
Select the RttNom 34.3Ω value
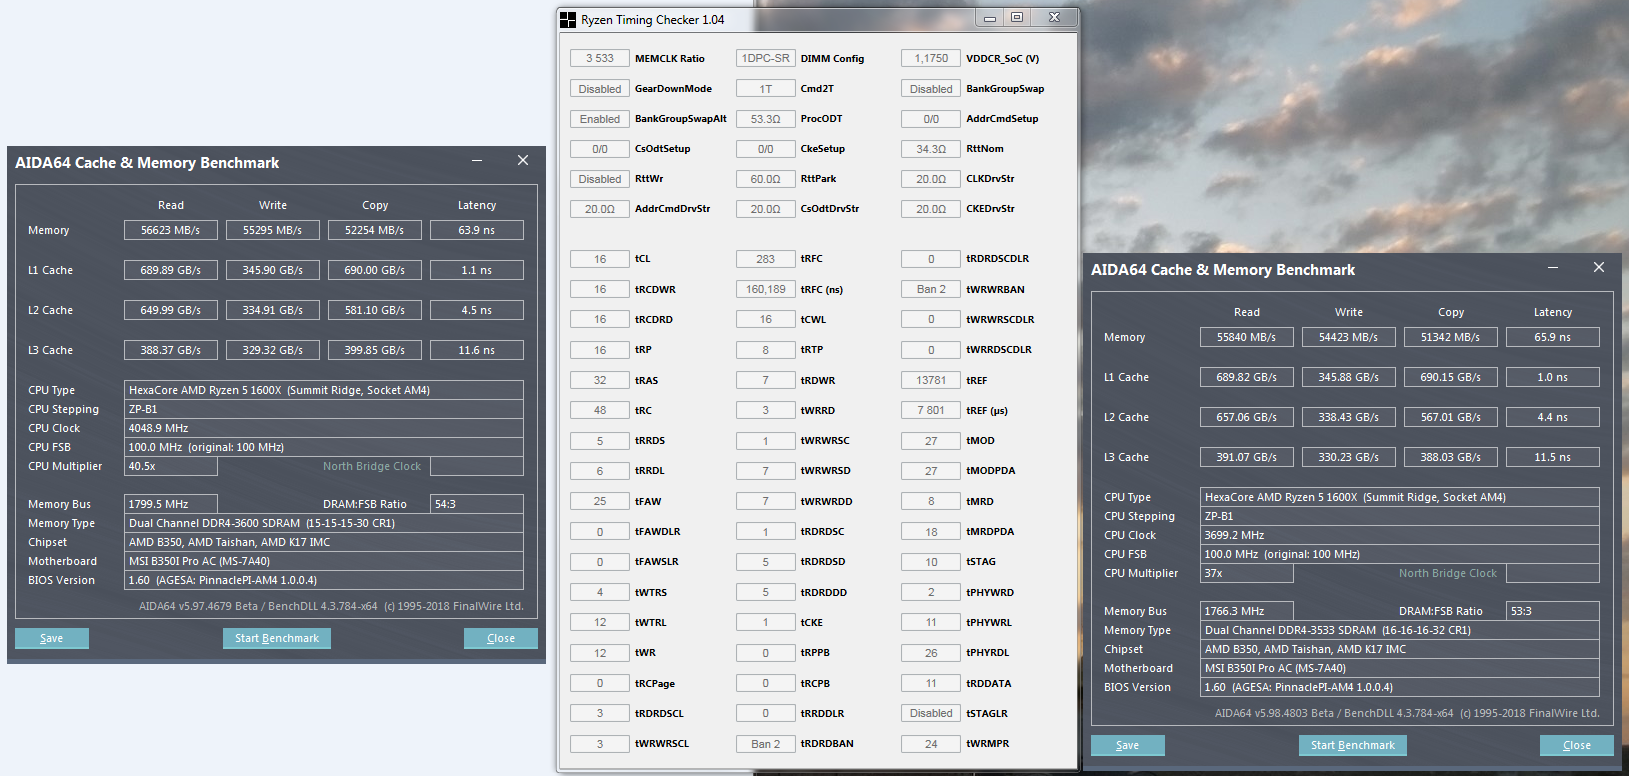pos(931,148)
